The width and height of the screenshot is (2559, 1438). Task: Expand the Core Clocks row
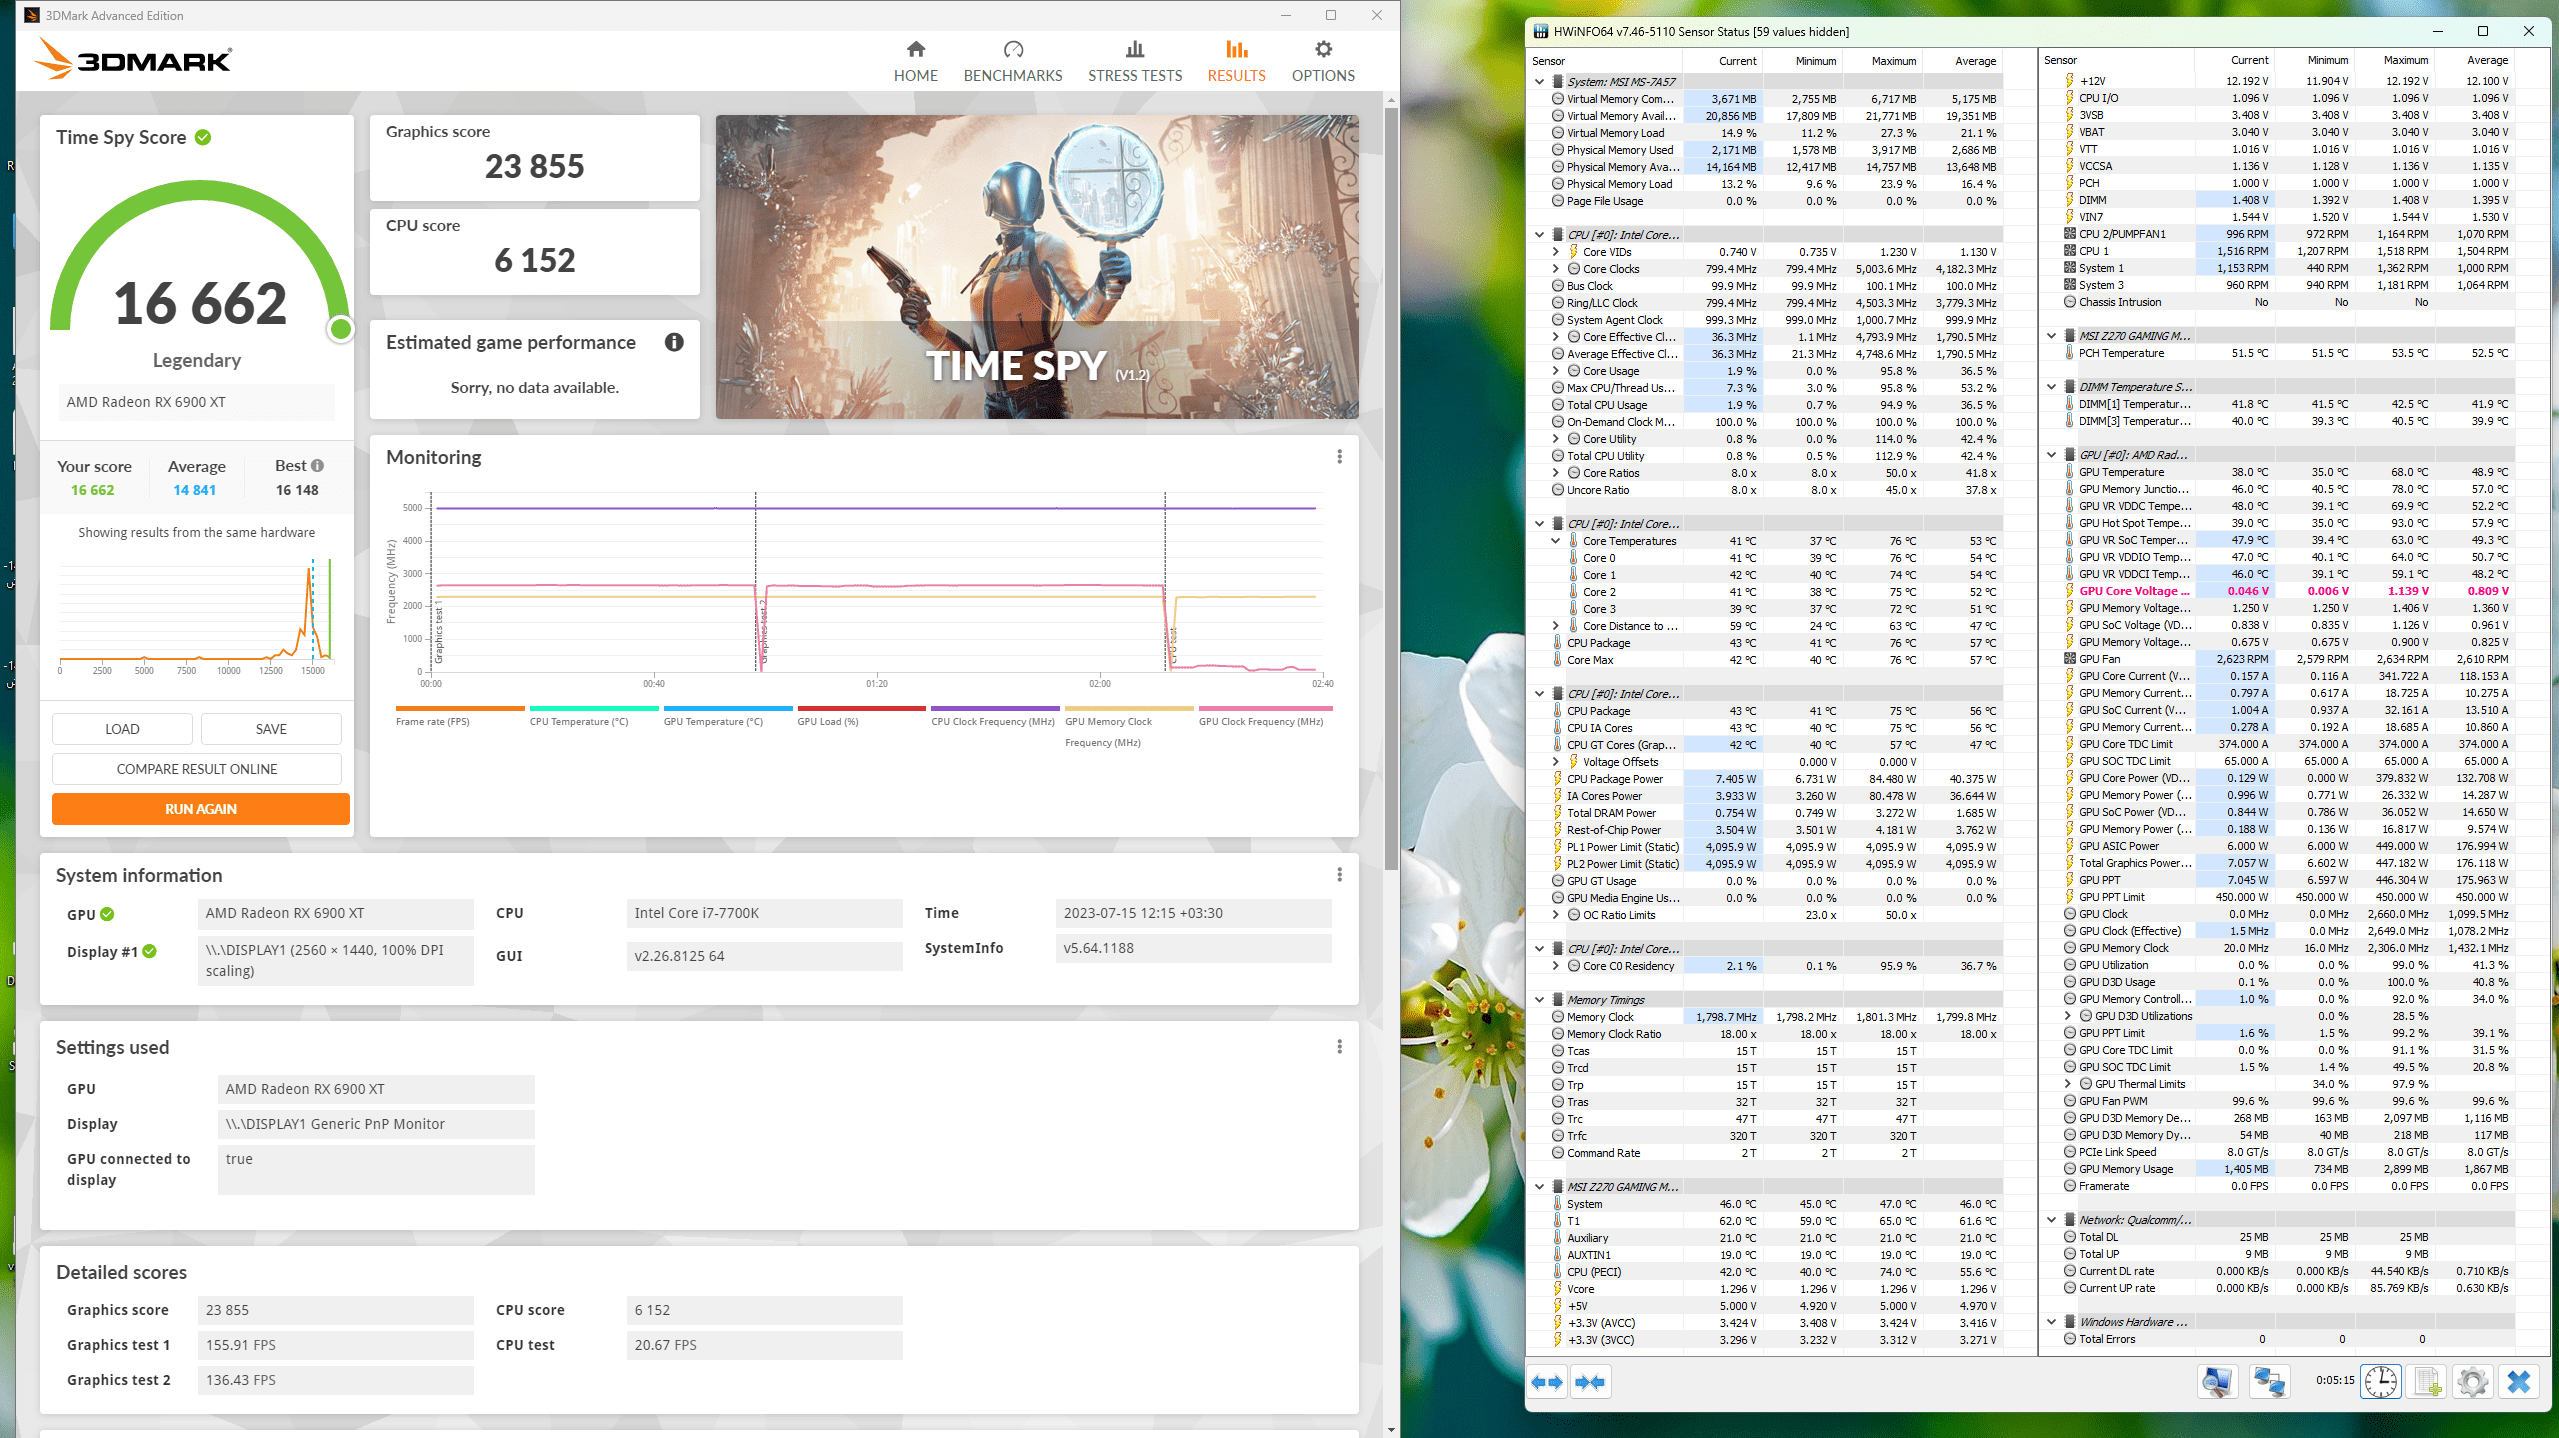pos(1555,269)
